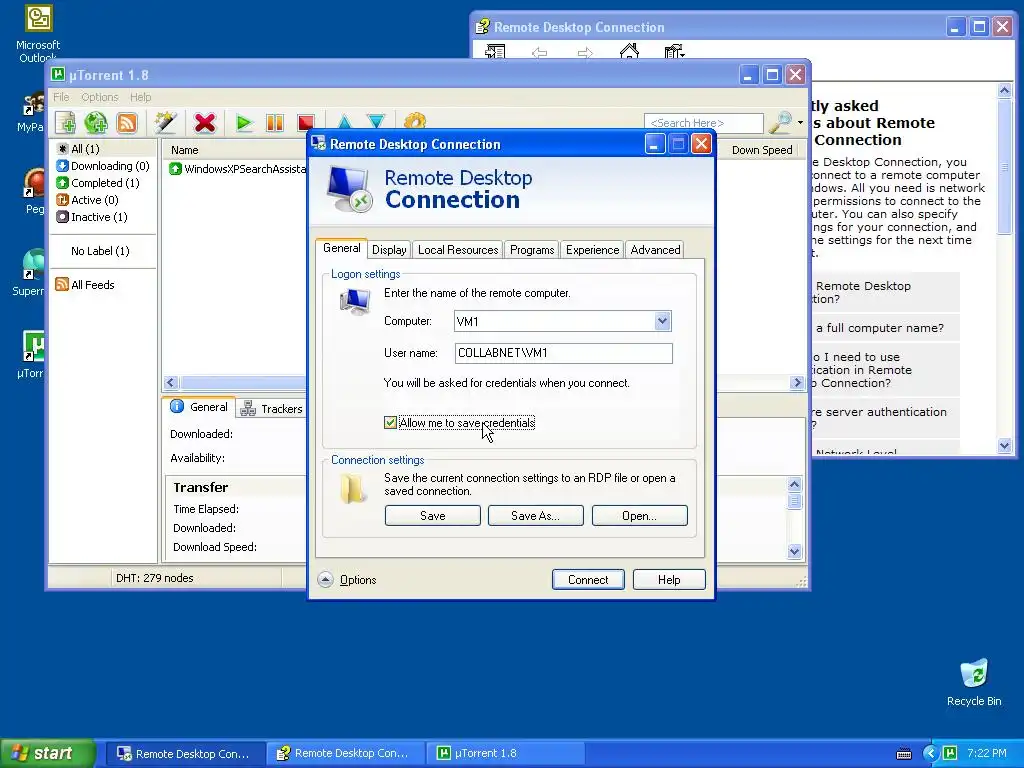
Task: Select Active (0) in sidebar
Action: [88, 200]
